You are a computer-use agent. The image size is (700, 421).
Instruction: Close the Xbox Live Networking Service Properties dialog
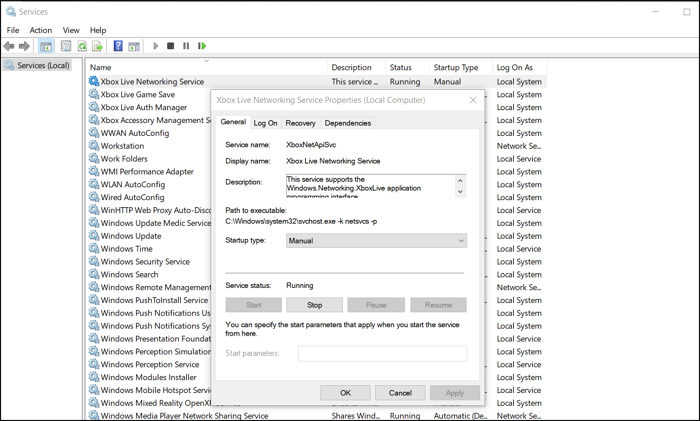[x=473, y=100]
